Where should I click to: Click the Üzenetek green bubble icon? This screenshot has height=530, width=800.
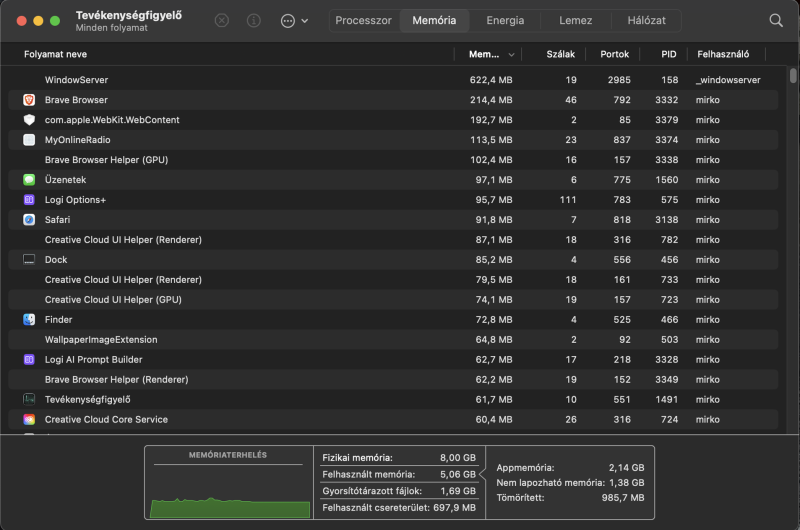[x=29, y=180]
